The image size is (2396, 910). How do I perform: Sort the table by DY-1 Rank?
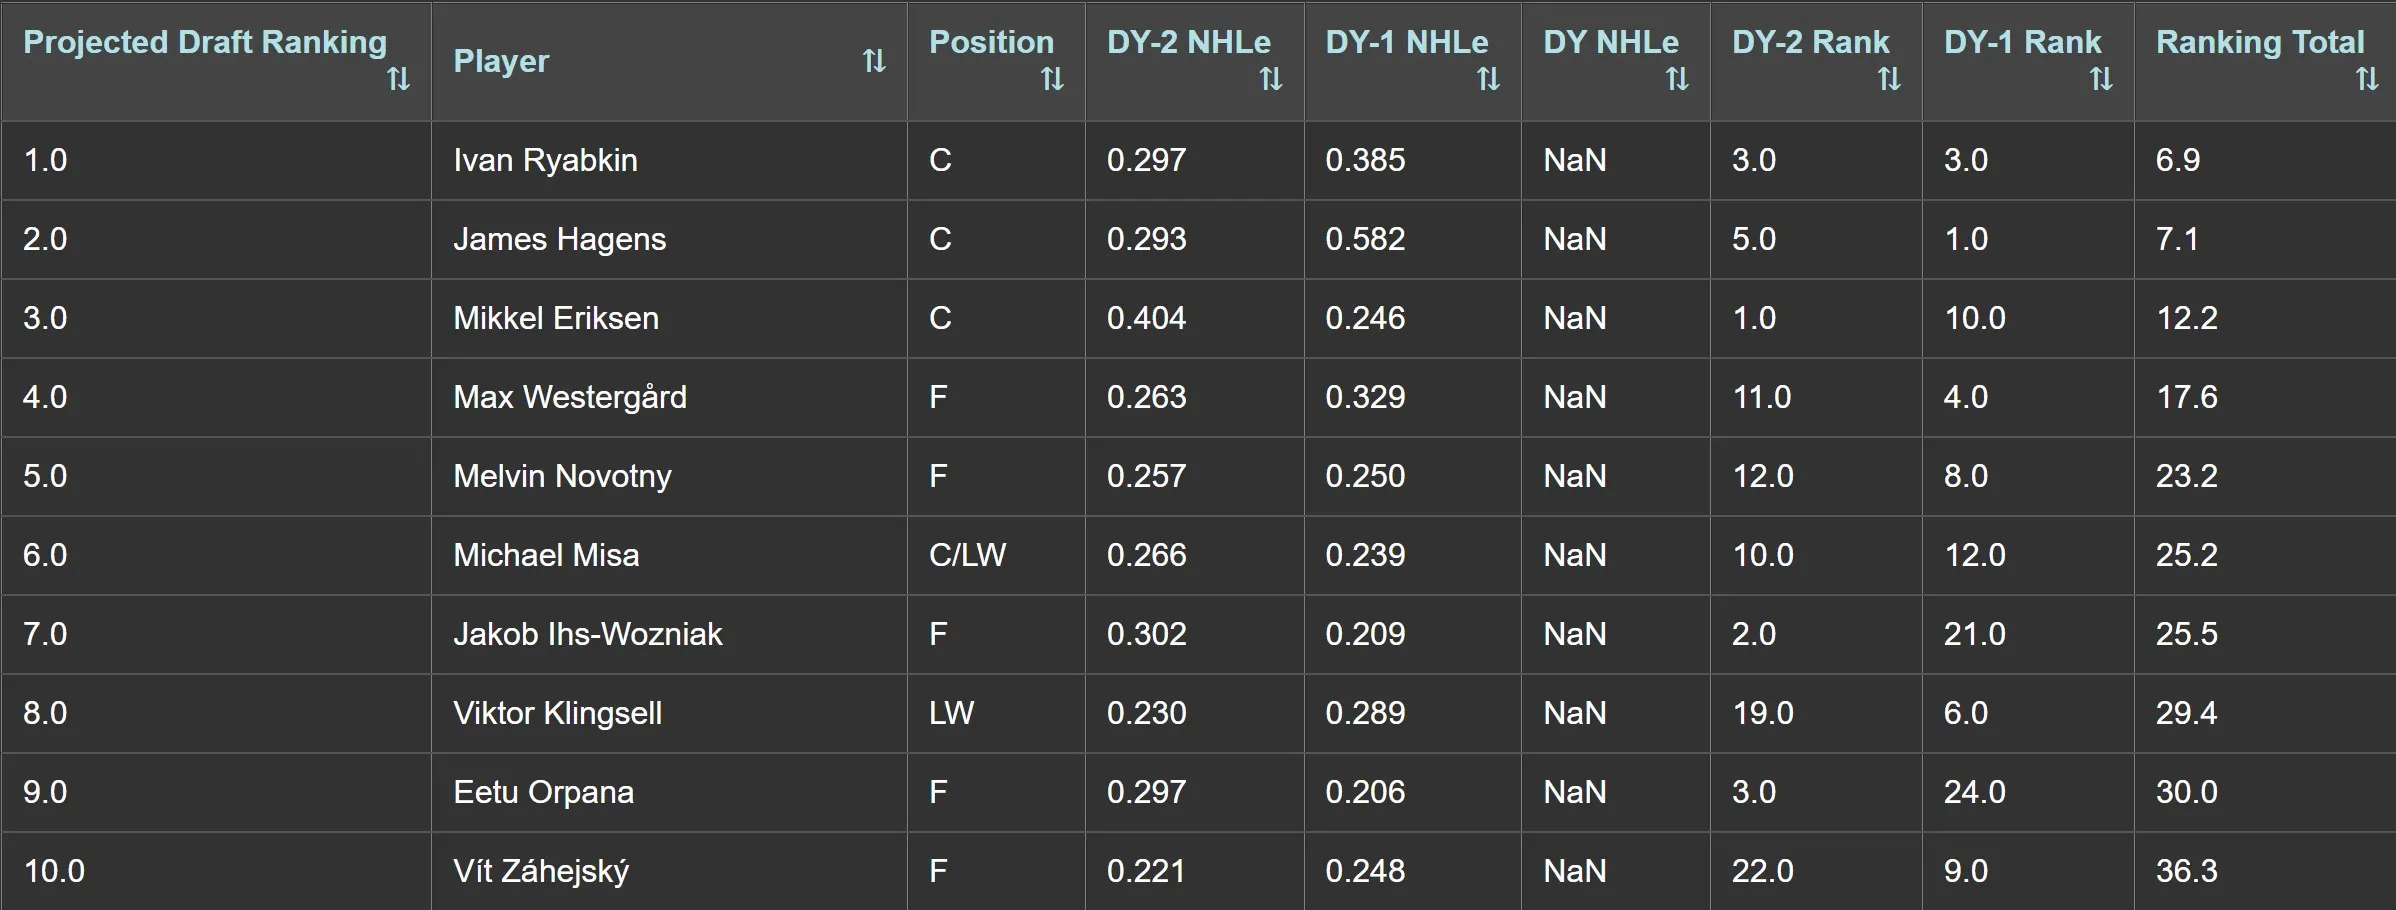pos(2100,80)
